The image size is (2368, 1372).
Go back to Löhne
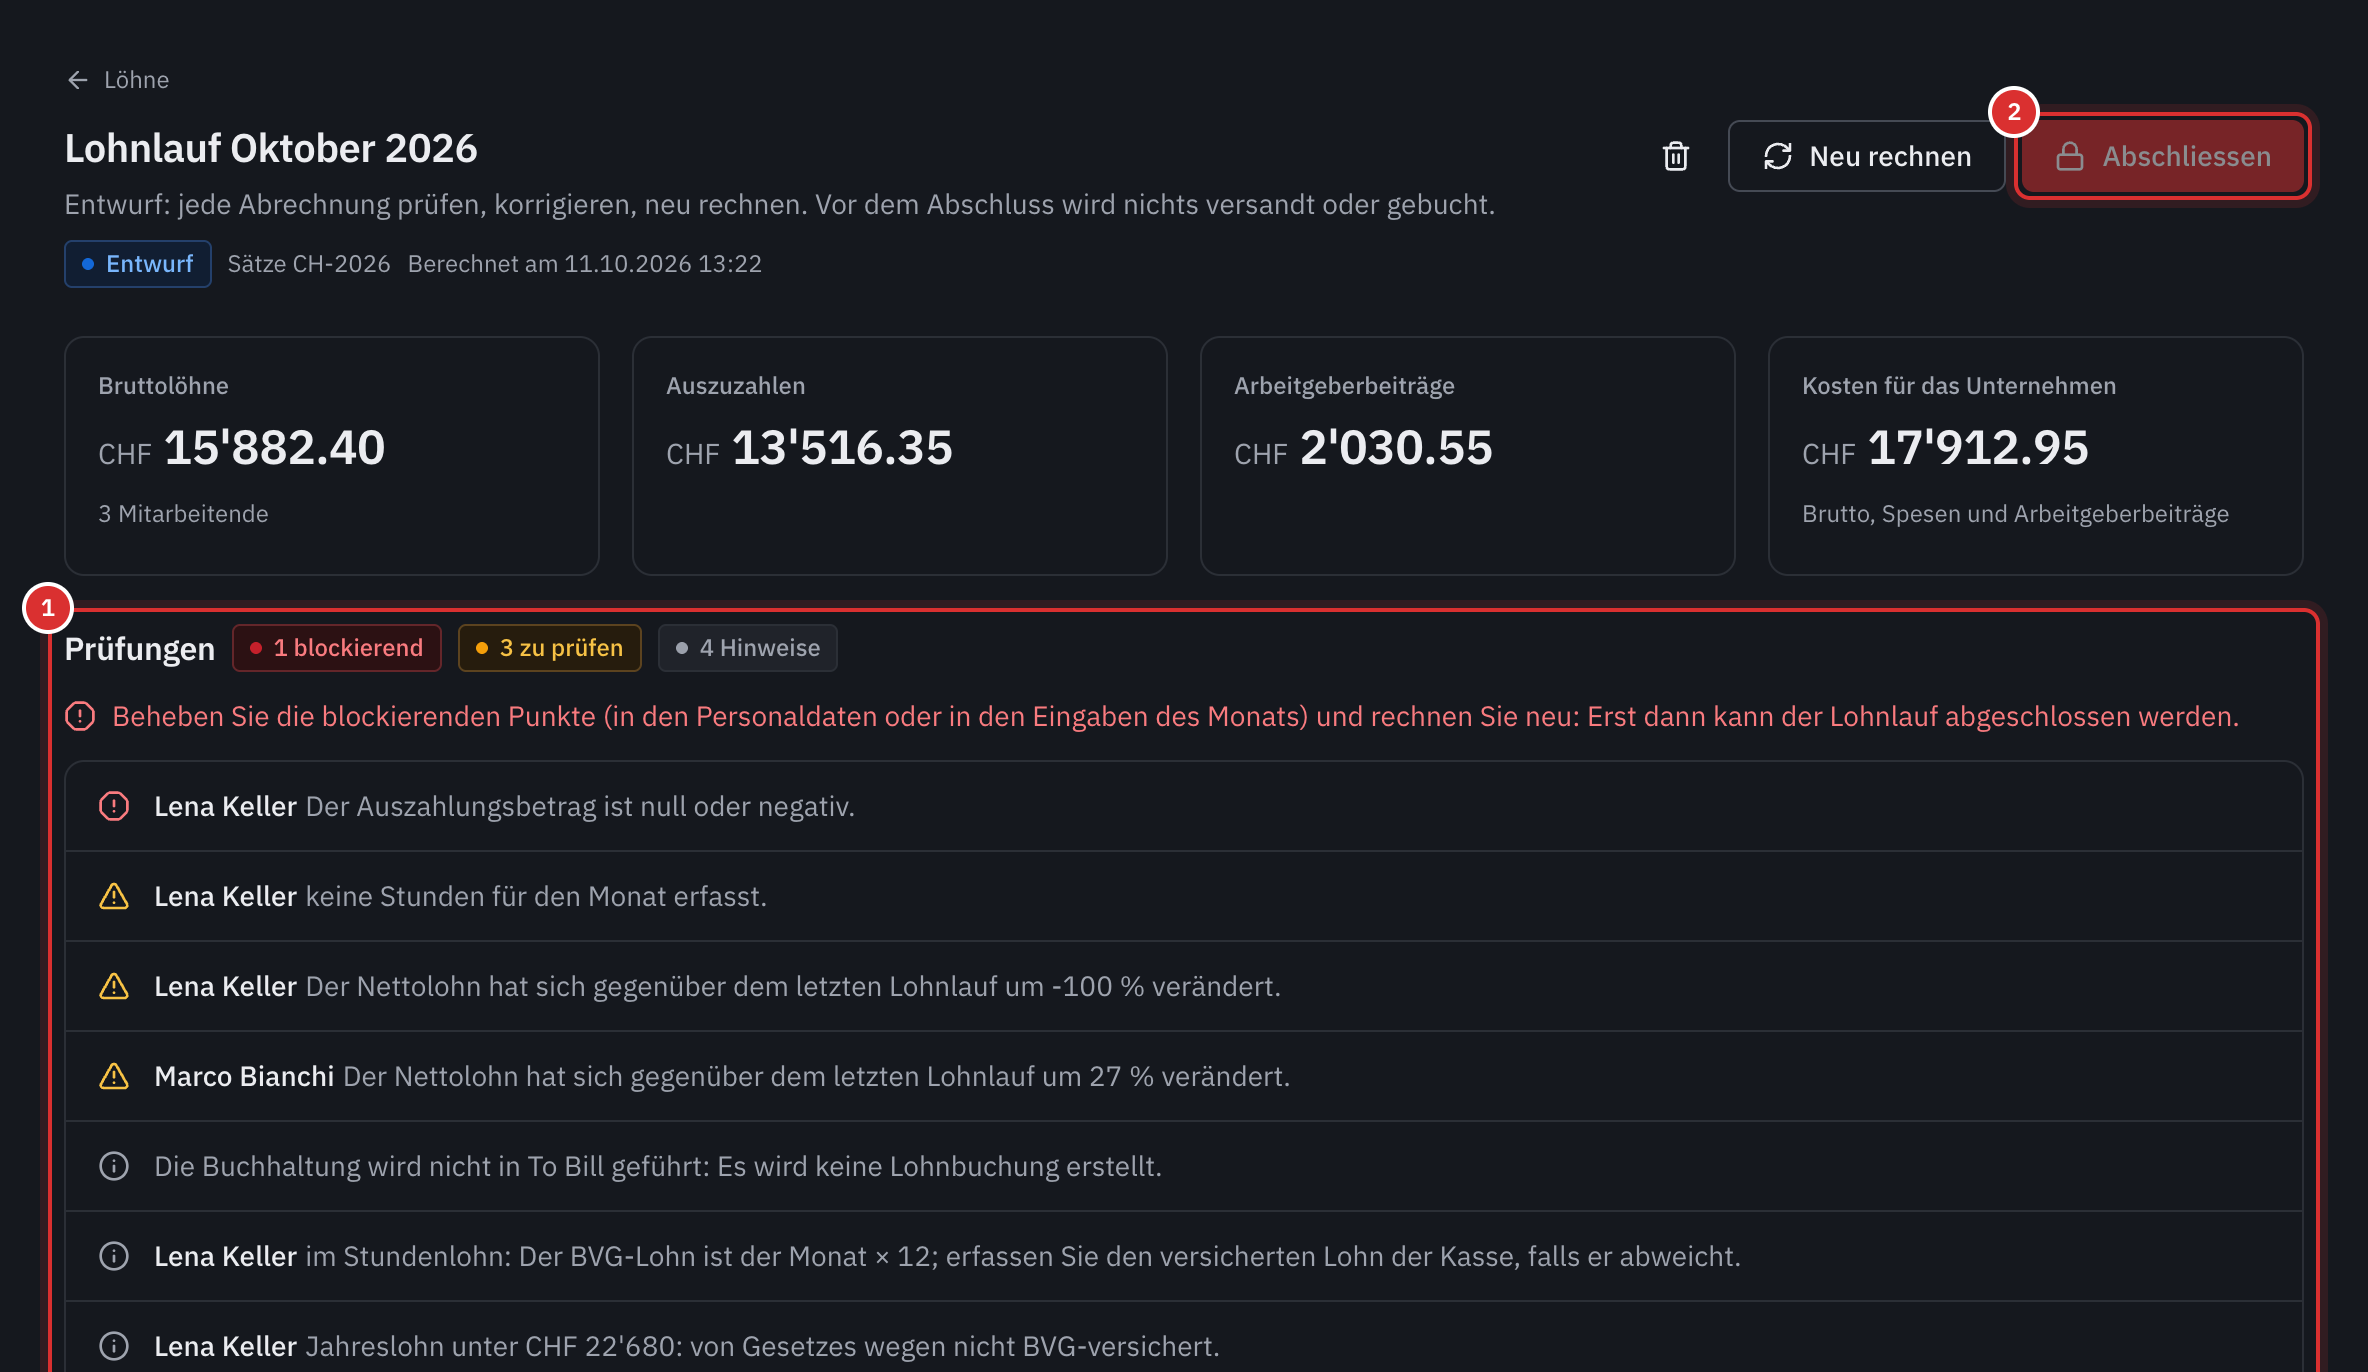tap(117, 80)
